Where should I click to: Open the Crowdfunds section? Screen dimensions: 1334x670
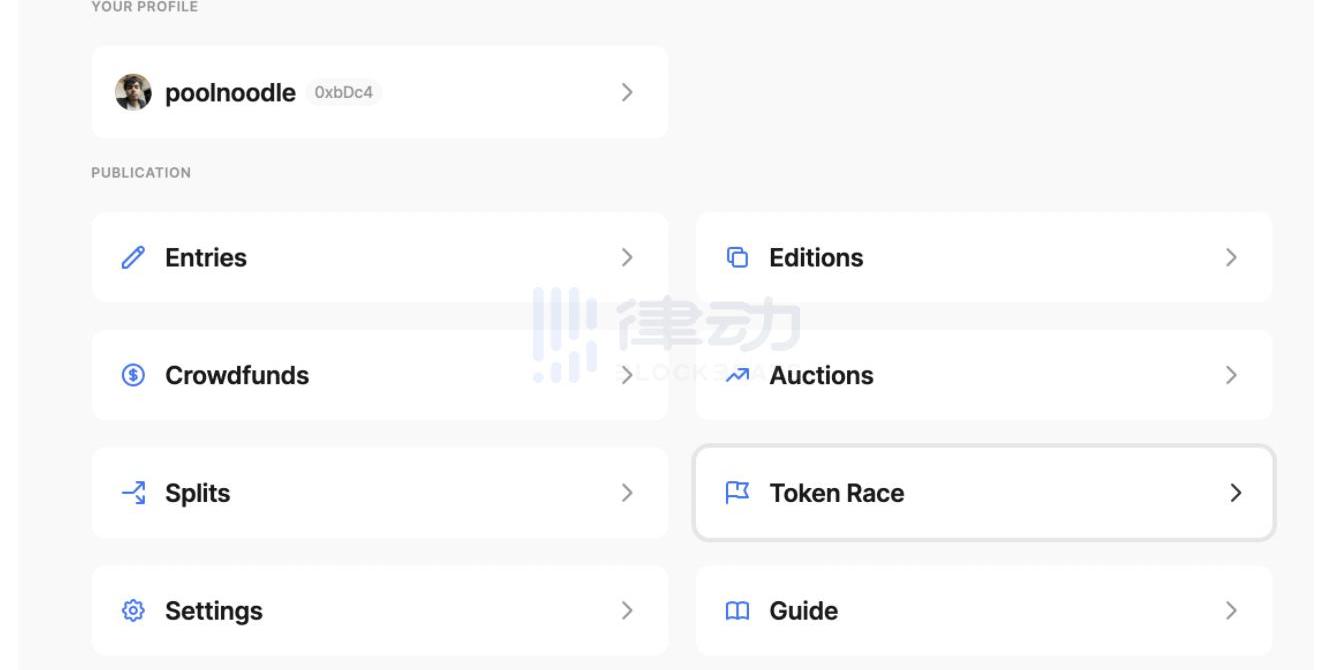[x=237, y=375]
